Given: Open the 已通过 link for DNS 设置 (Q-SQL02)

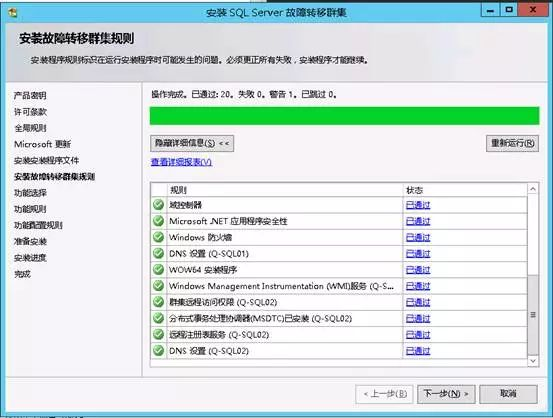Looking at the screenshot, I should (418, 351).
